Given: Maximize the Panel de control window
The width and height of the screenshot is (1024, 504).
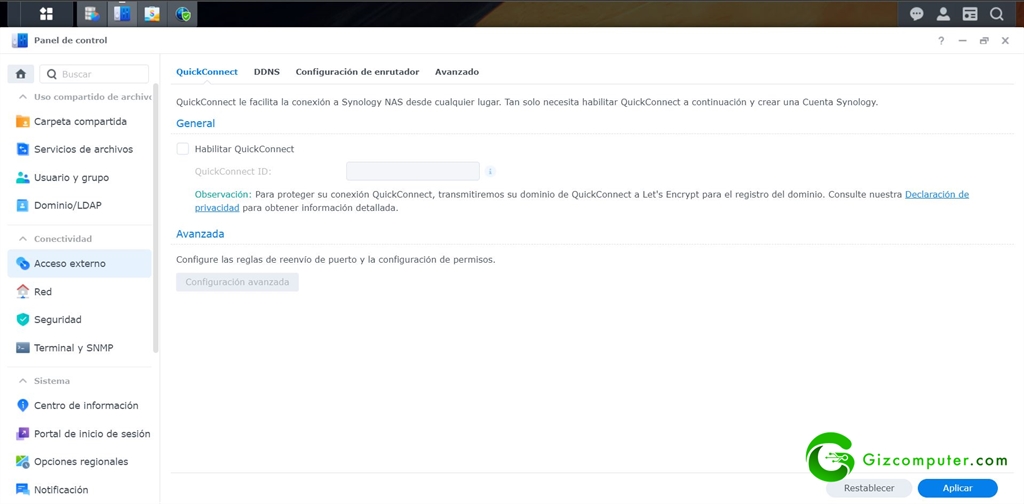Looking at the screenshot, I should 984,40.
